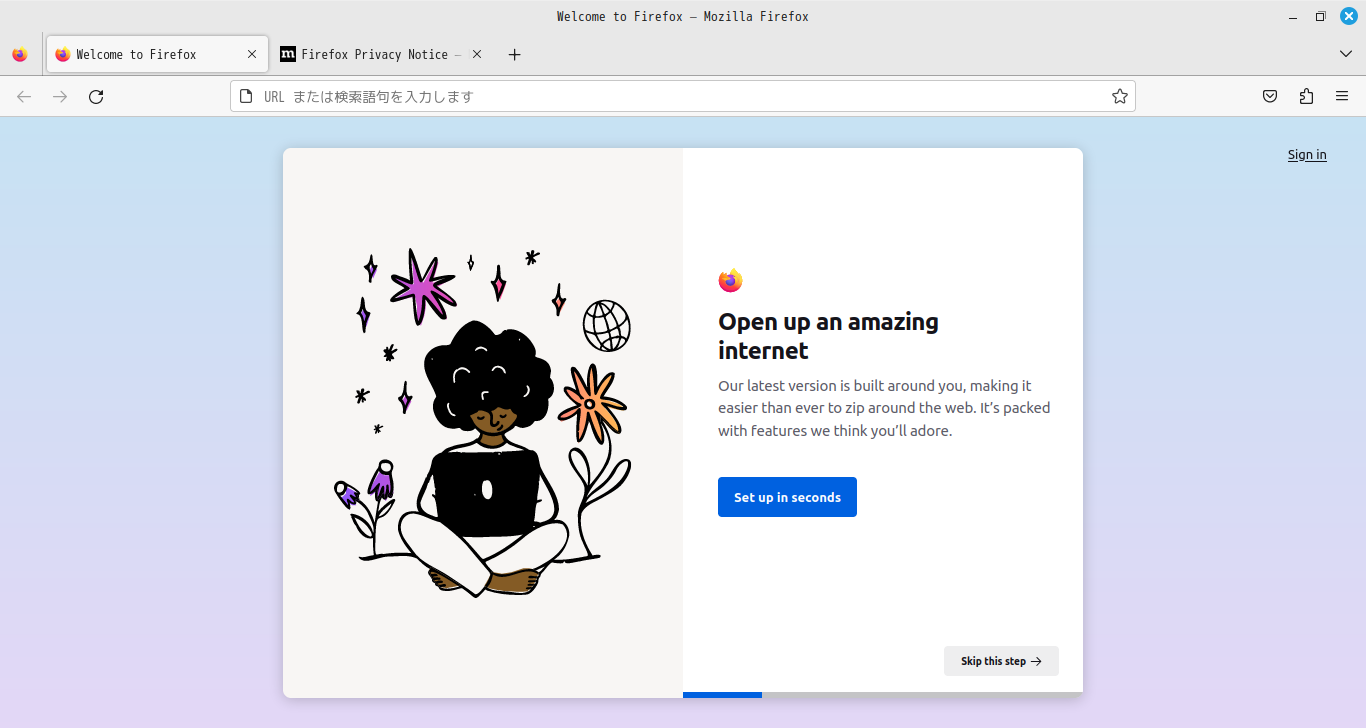Screen dimensions: 1366x728
Task: Click the illustration of person with laptop
Action: [483, 423]
